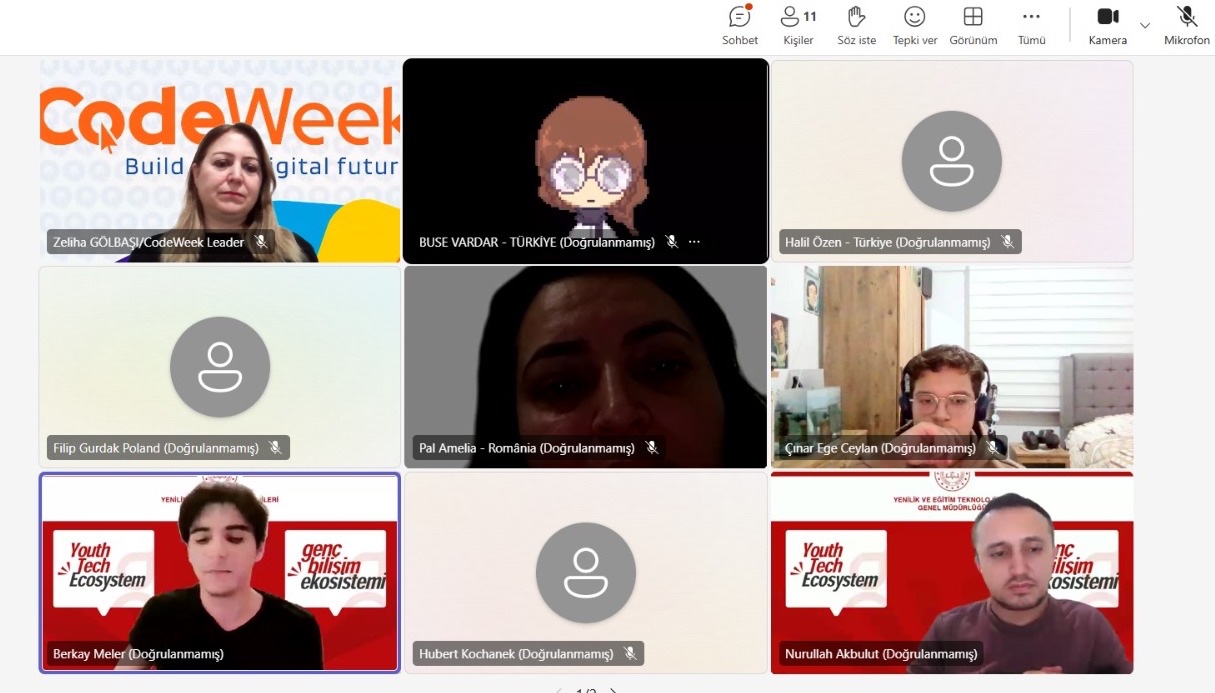Click muted mic icon beside Filip Gurdak Poland
The width and height of the screenshot is (1215, 693).
275,448
